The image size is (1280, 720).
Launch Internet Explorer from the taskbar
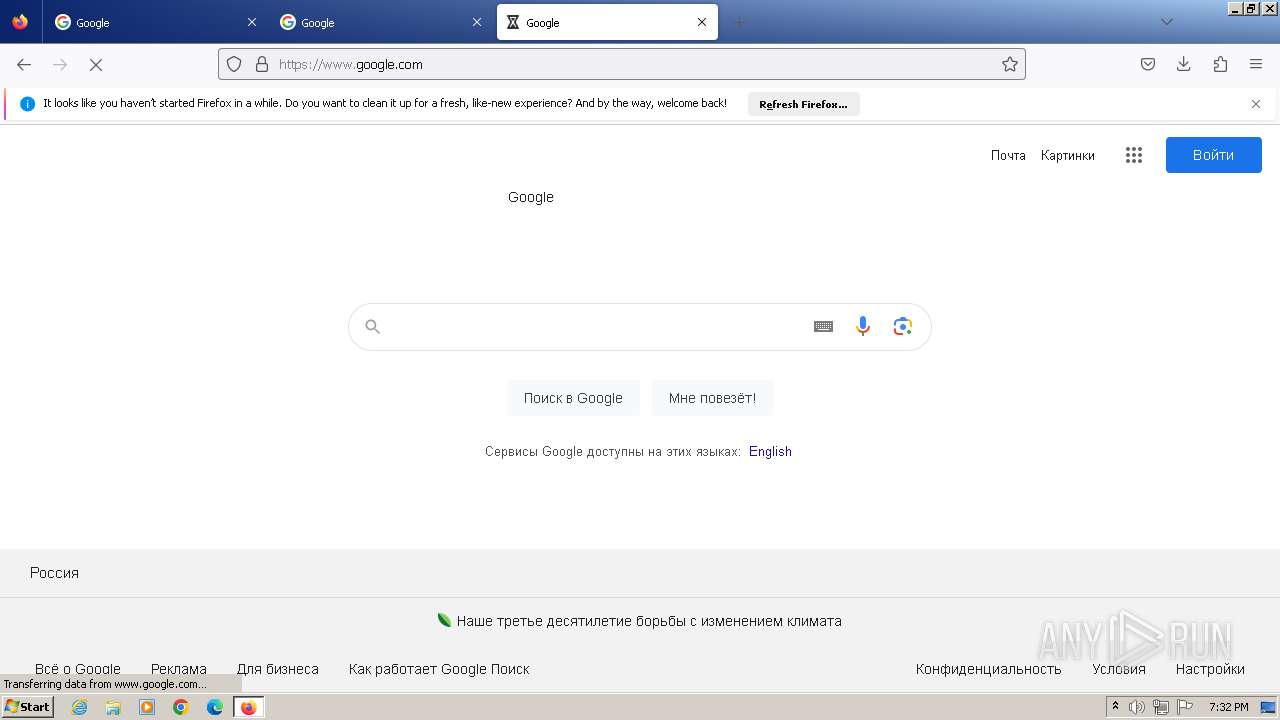click(80, 707)
